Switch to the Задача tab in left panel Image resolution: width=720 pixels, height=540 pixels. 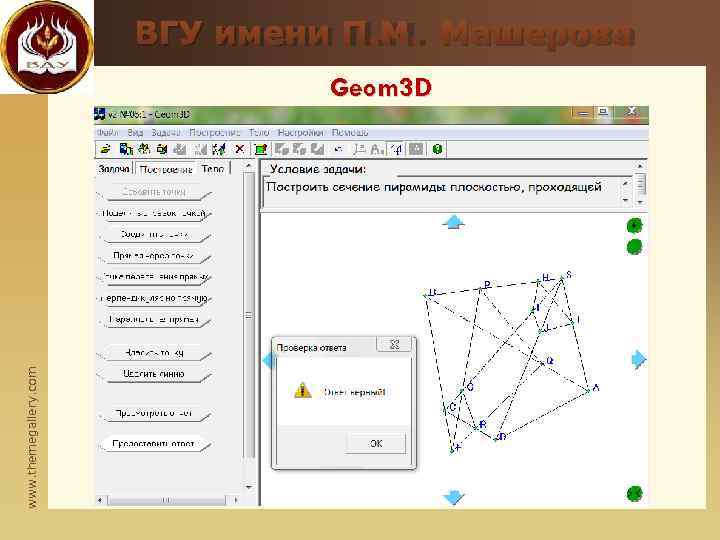(x=114, y=169)
